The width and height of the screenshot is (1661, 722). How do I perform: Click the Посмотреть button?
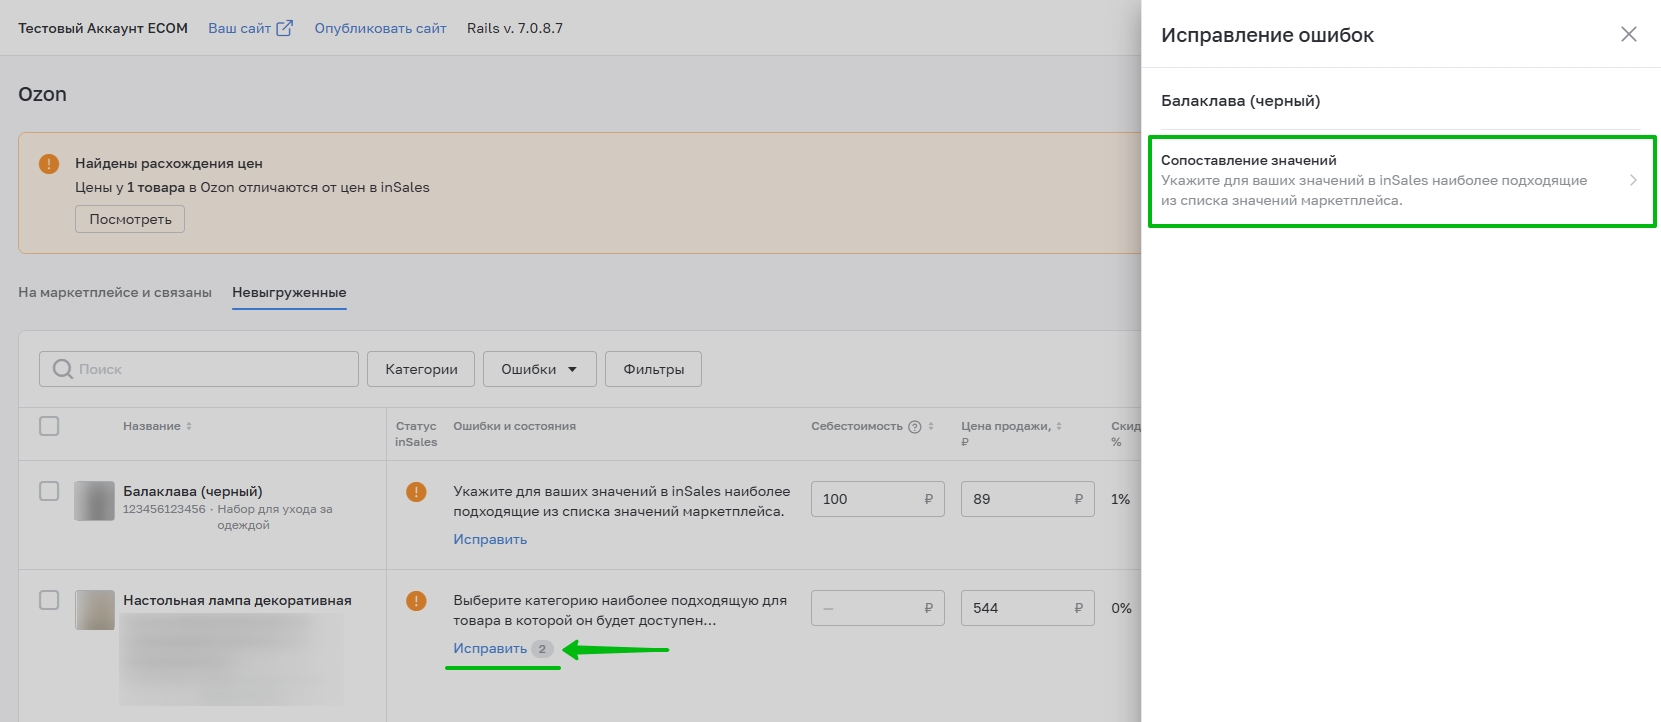tap(130, 219)
